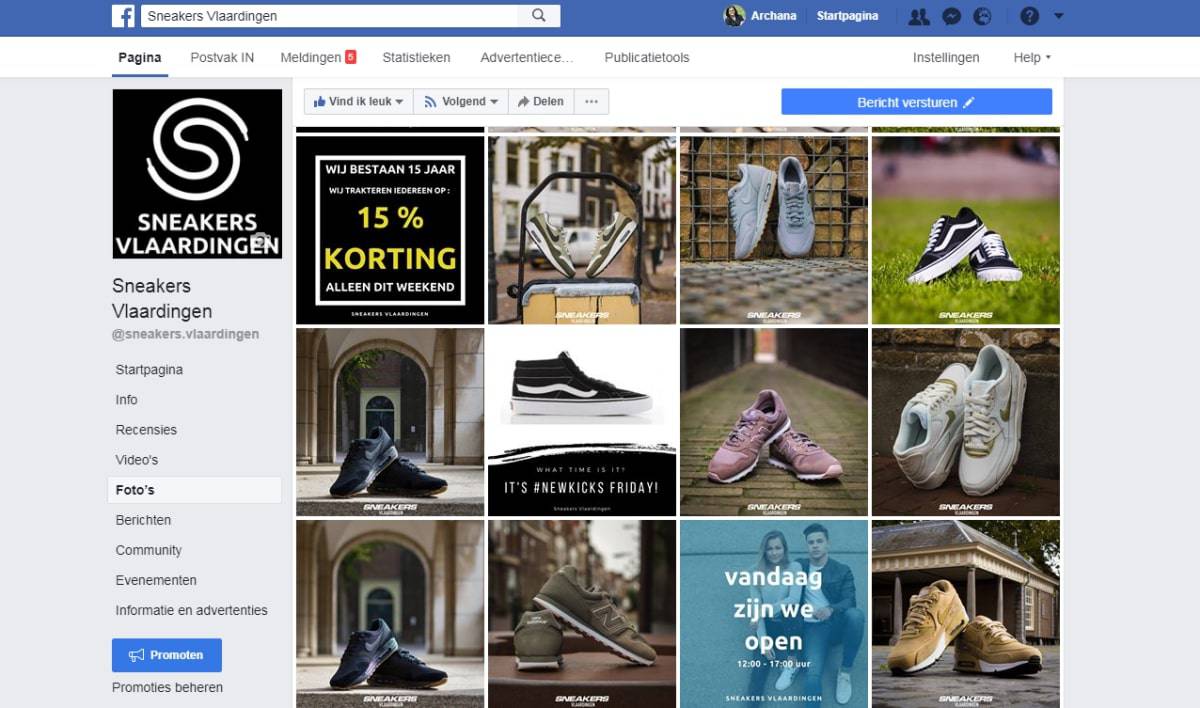Open the black Vans on grass photo
Screen dimensions: 1200x708
(966, 230)
